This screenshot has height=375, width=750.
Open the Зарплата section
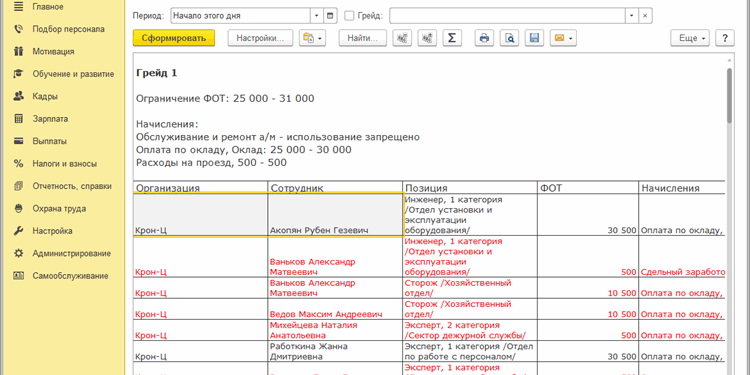pos(50,119)
